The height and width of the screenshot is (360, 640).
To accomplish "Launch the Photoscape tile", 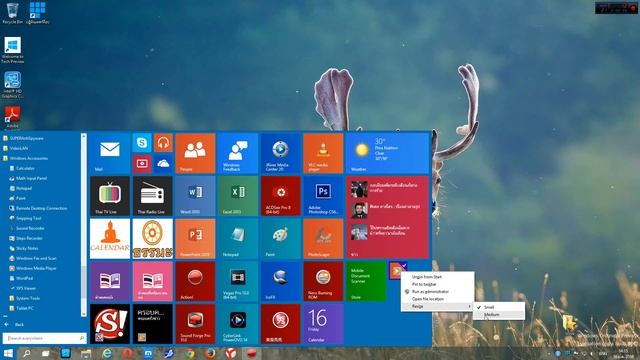I will [x=323, y=238].
